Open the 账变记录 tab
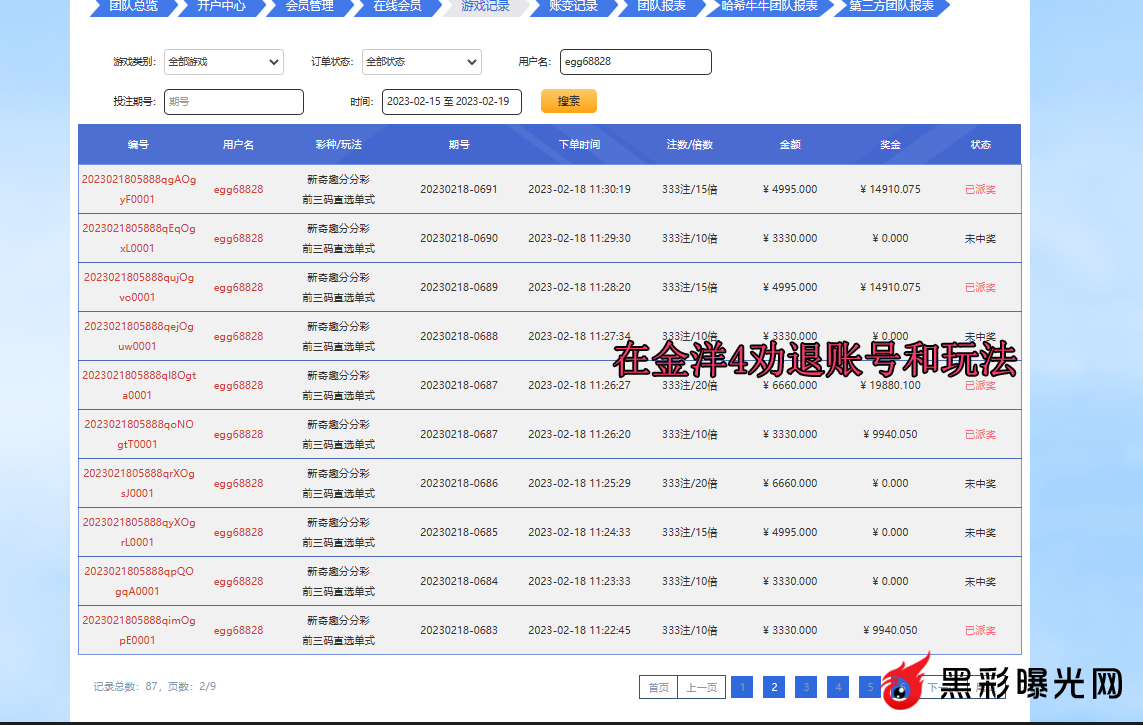Screen dimensions: 1143x725 [573, 6]
